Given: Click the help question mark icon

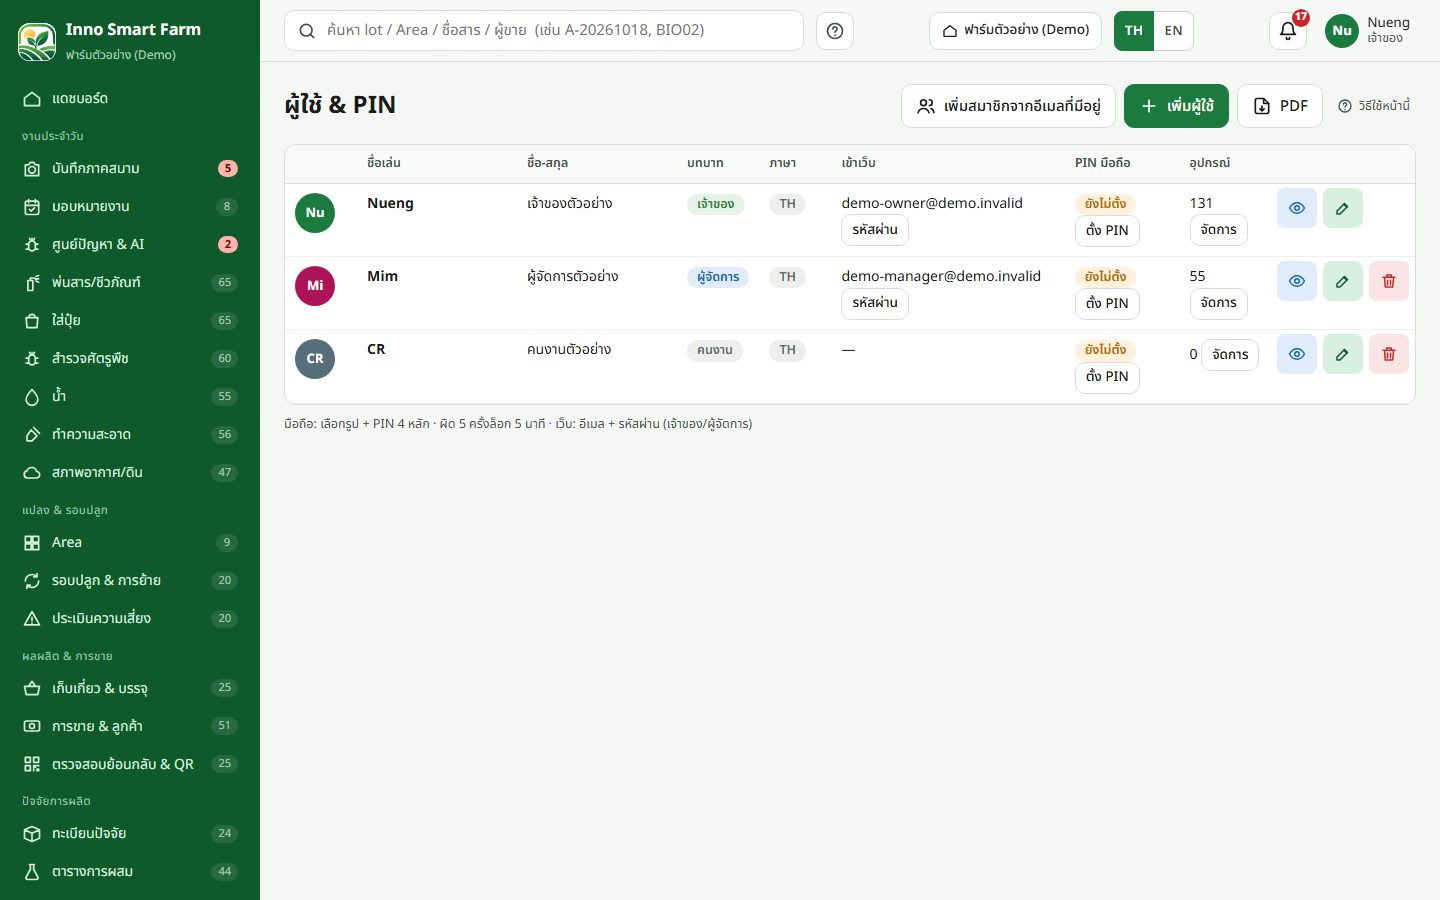Looking at the screenshot, I should [835, 31].
